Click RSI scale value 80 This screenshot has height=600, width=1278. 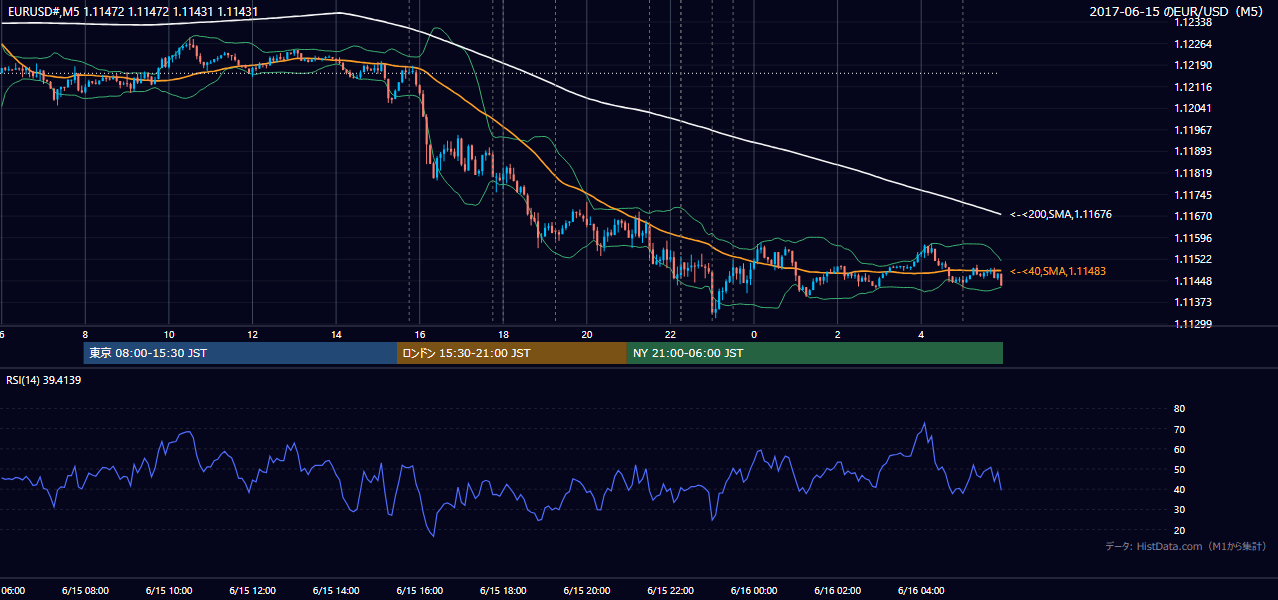(1179, 409)
